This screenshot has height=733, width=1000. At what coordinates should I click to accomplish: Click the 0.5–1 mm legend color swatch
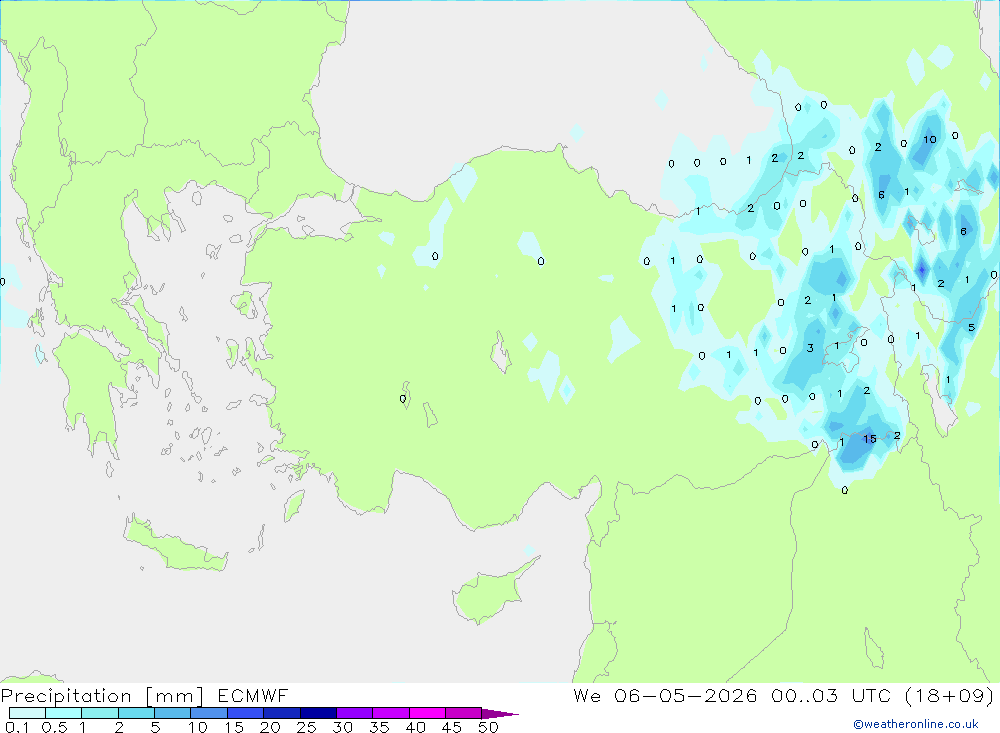click(64, 713)
